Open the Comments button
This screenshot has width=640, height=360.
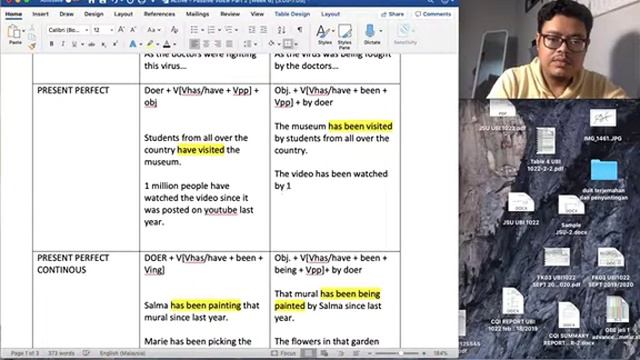[433, 14]
